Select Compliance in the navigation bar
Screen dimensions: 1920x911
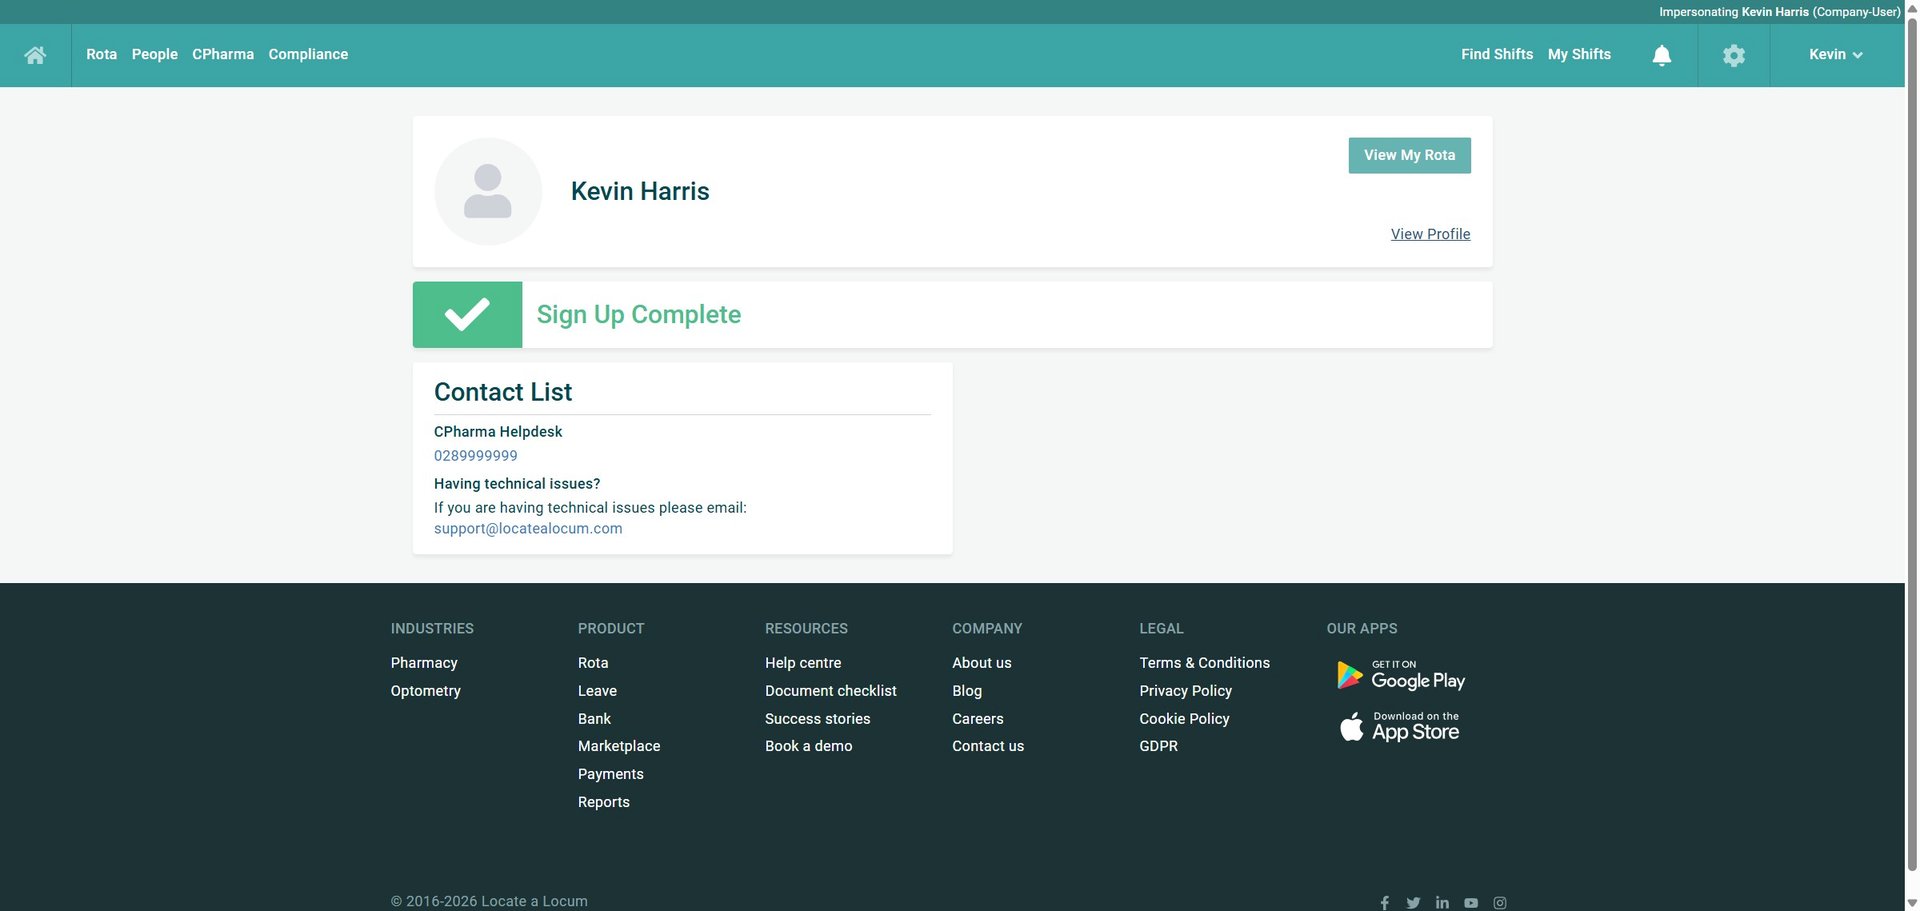click(x=308, y=55)
